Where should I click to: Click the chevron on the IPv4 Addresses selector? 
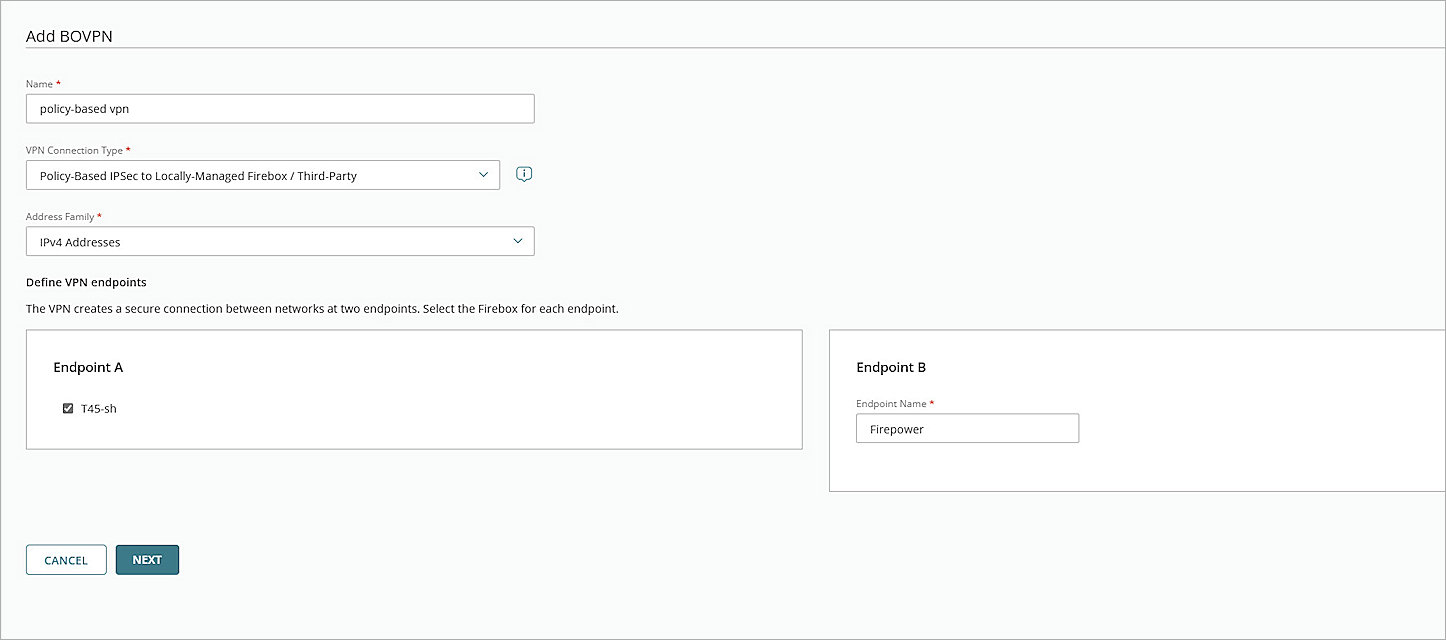[x=517, y=241]
